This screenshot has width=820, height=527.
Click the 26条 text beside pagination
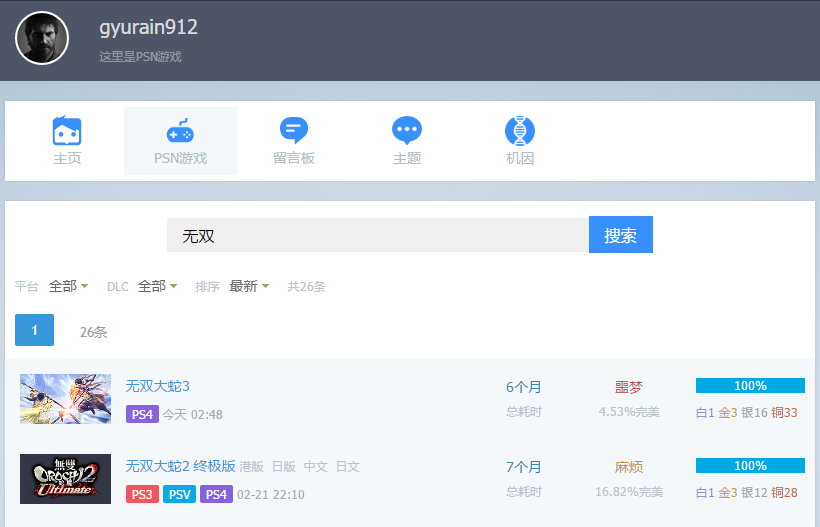(x=94, y=332)
